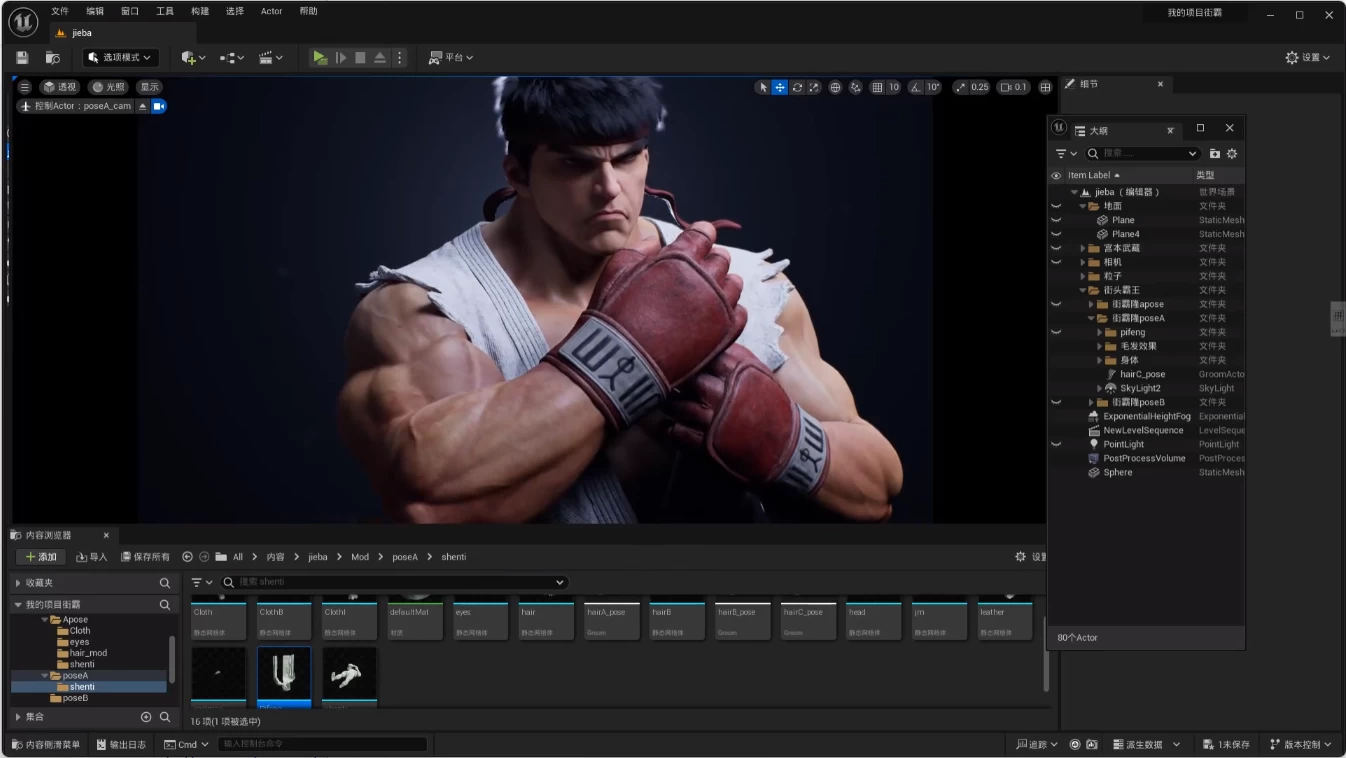Toggle rotation snapping at 10 degrees
This screenshot has height=758, width=1346.
(x=922, y=87)
